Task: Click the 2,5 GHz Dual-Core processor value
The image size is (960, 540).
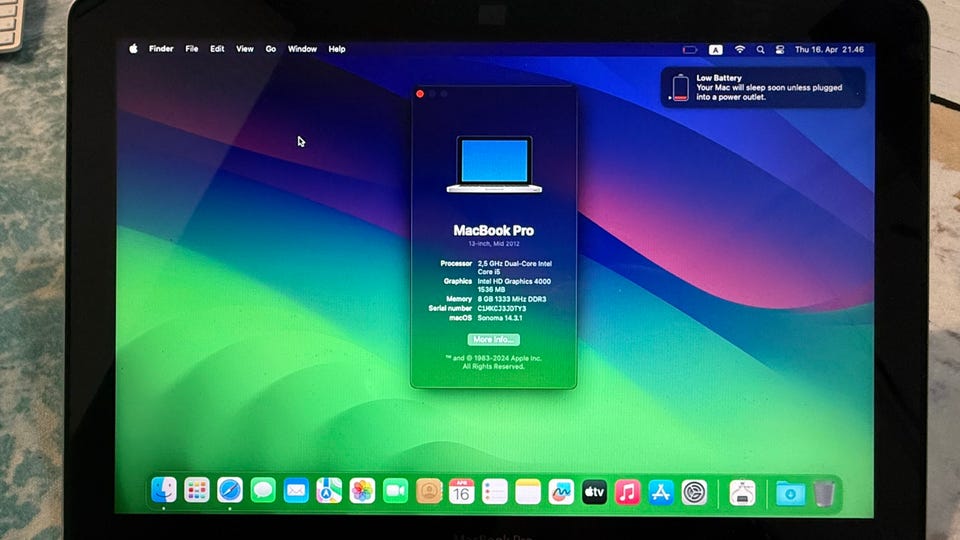Action: click(x=514, y=268)
